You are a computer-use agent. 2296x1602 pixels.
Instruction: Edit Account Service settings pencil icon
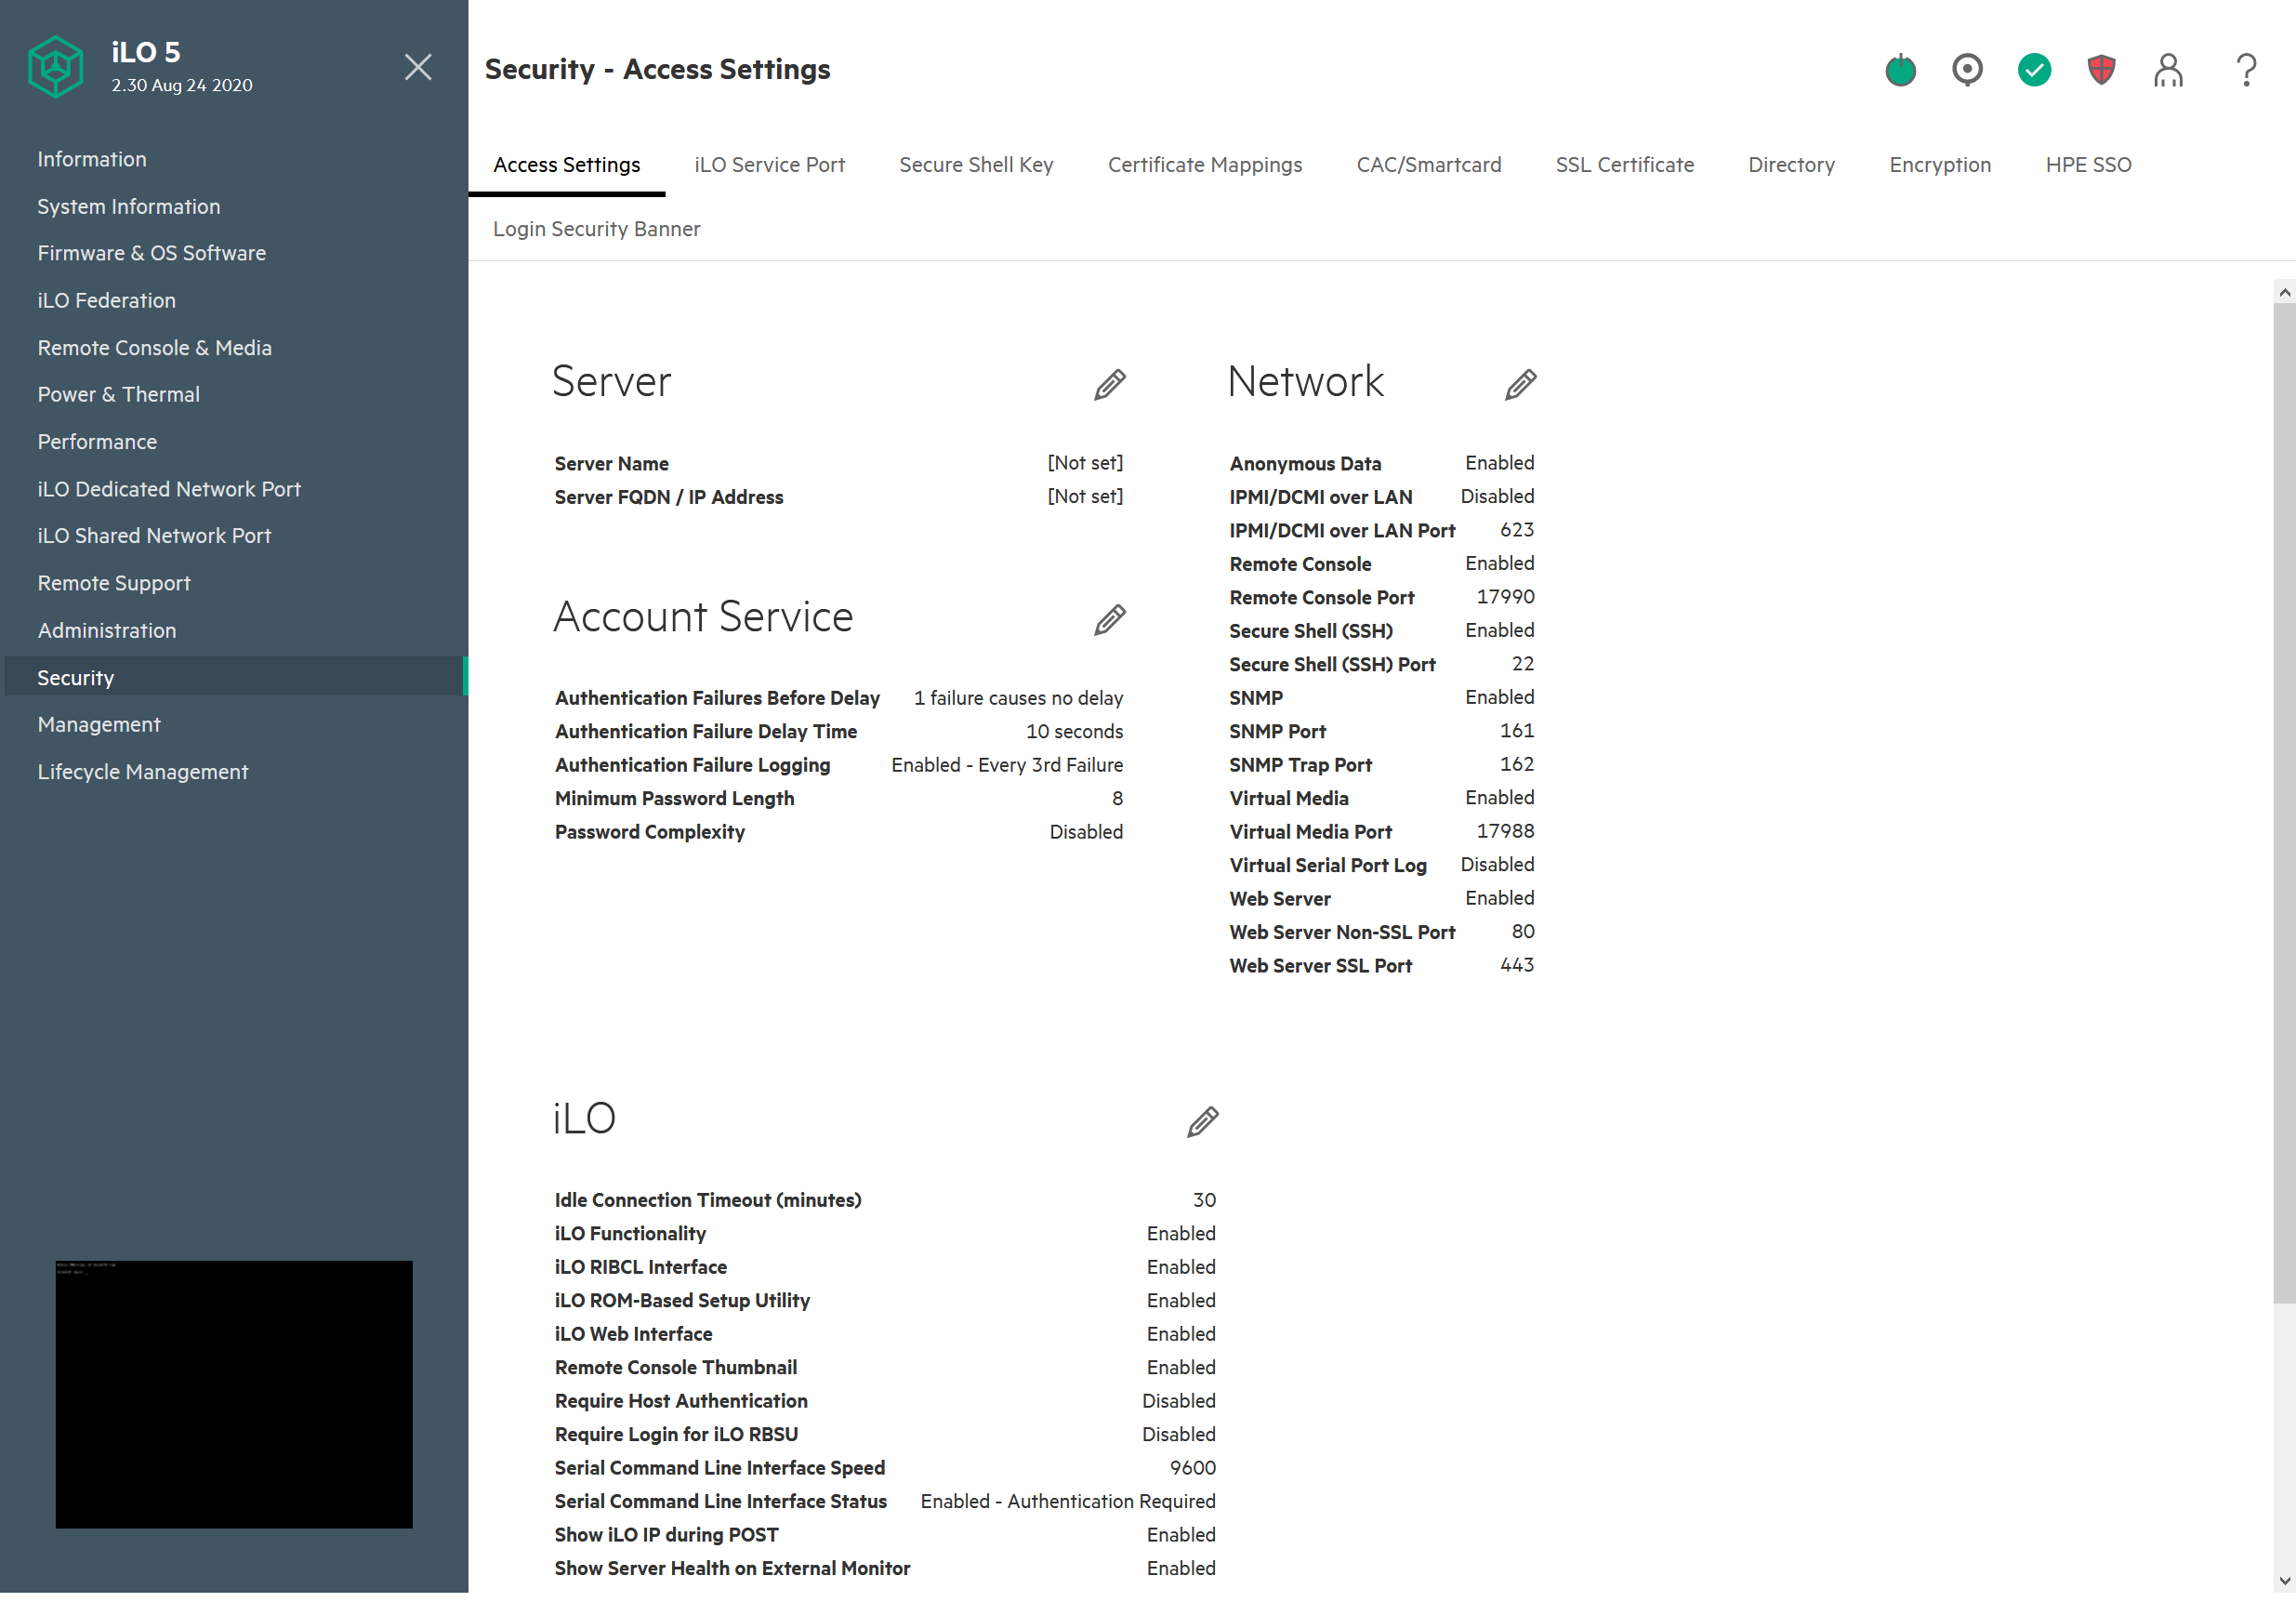point(1109,620)
